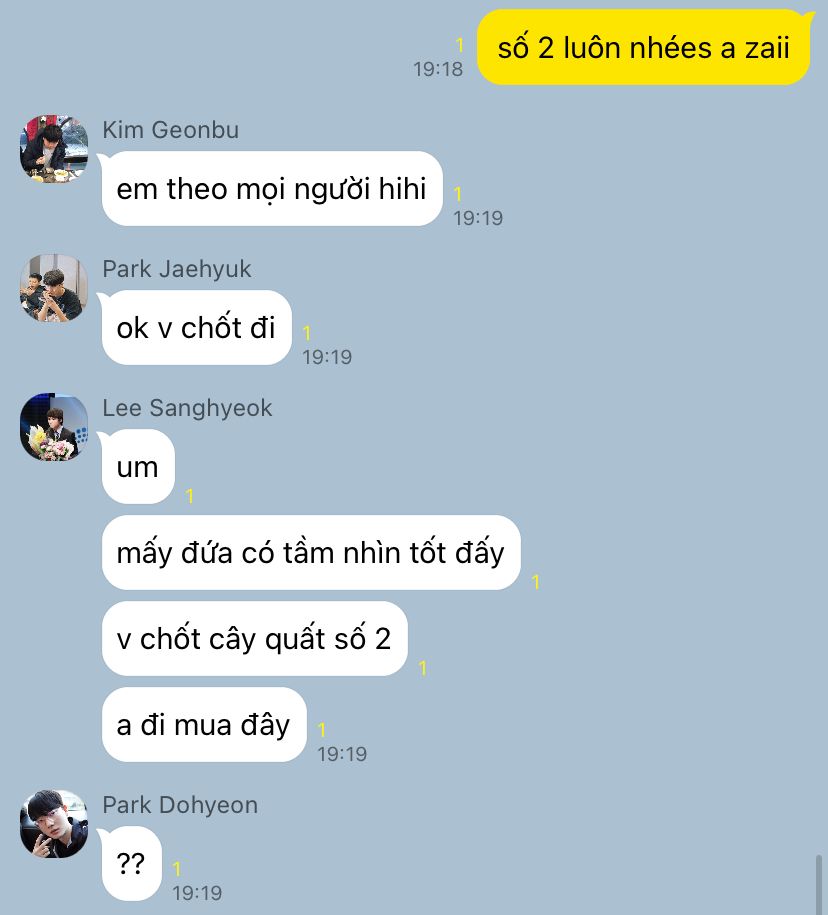Click the chat scrollbar thumb at right edge
Viewport: 828px width, 915px height.
tap(819, 885)
